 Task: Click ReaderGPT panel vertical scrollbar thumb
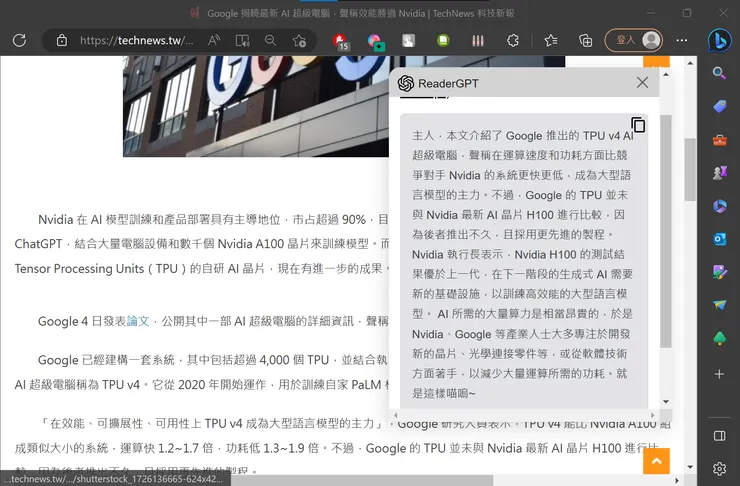665,231
